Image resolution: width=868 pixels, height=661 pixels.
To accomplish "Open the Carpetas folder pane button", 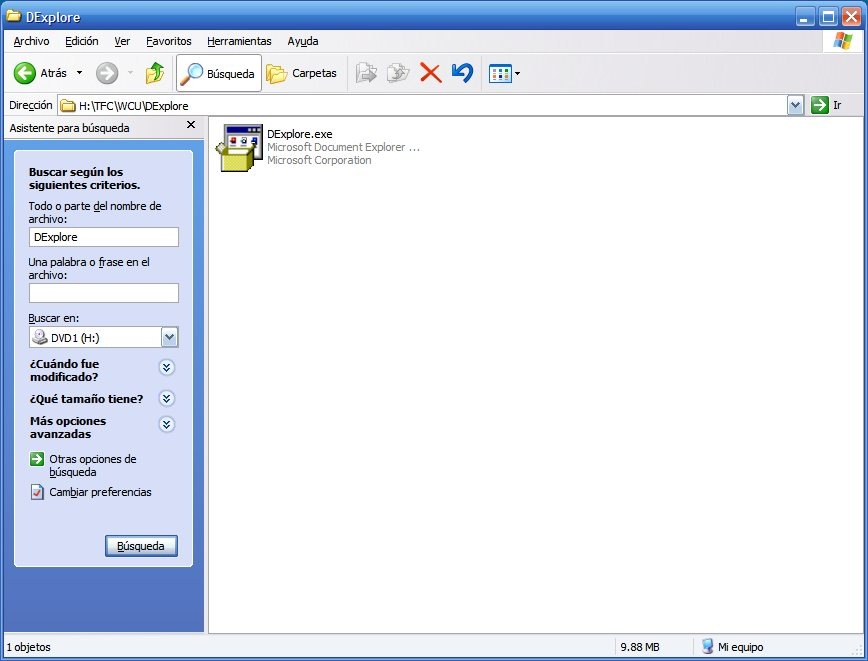I will (301, 73).
